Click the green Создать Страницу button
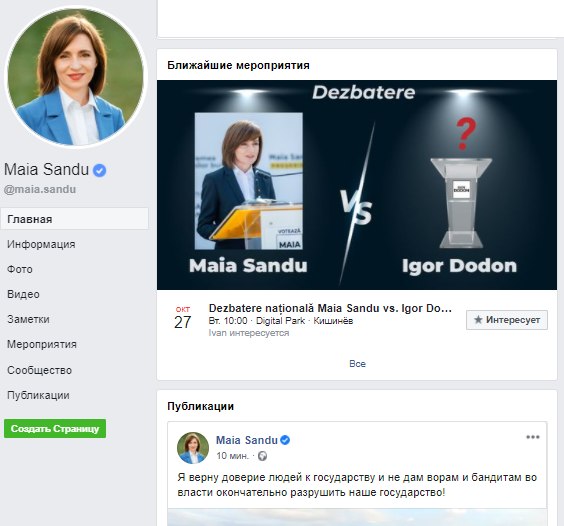564x526 pixels. pyautogui.click(x=55, y=428)
